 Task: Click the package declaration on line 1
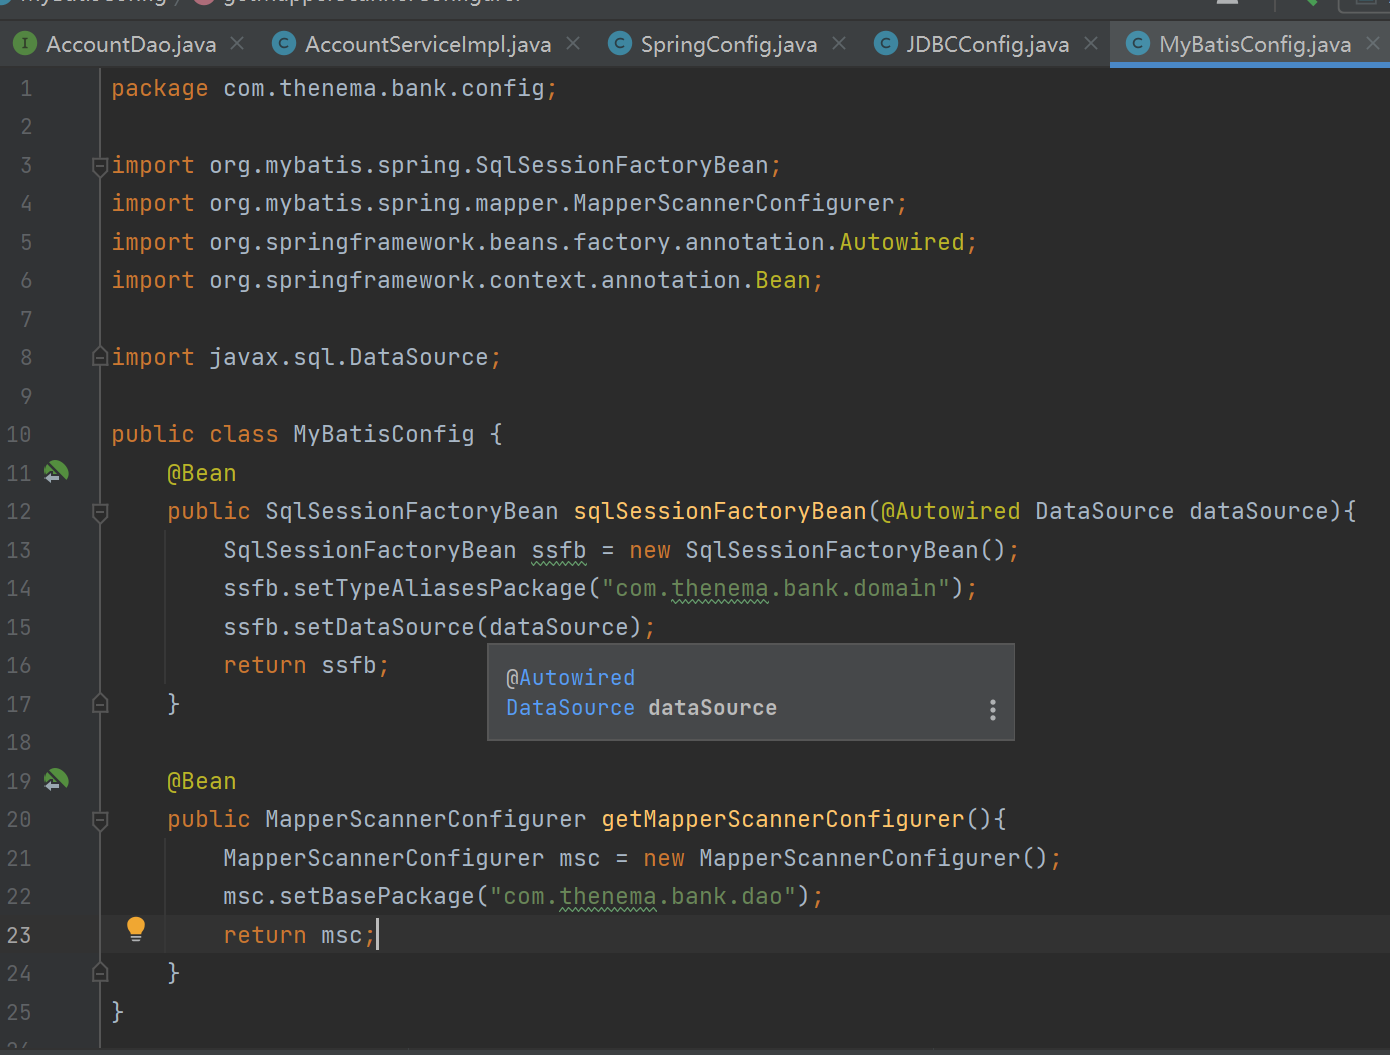[x=334, y=88]
